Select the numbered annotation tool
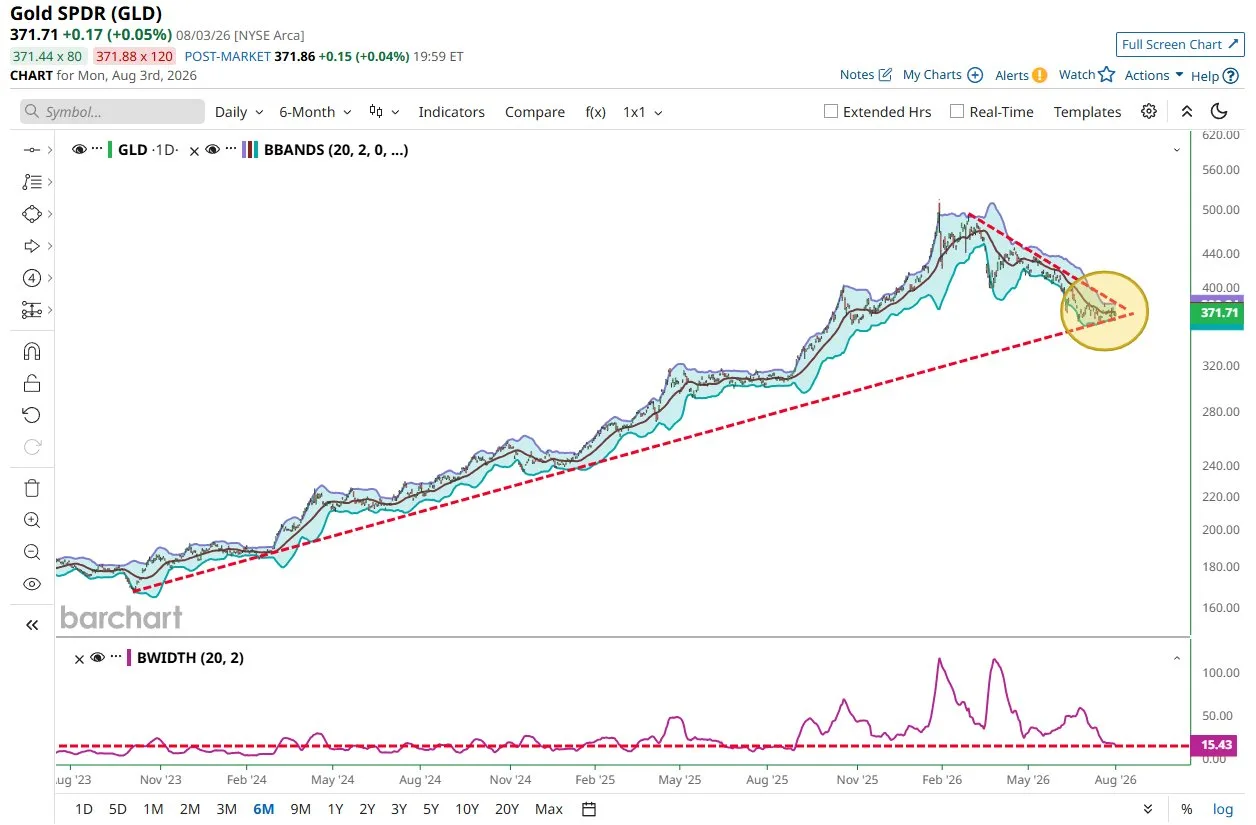Image resolution: width=1256 pixels, height=825 pixels. click(31, 278)
